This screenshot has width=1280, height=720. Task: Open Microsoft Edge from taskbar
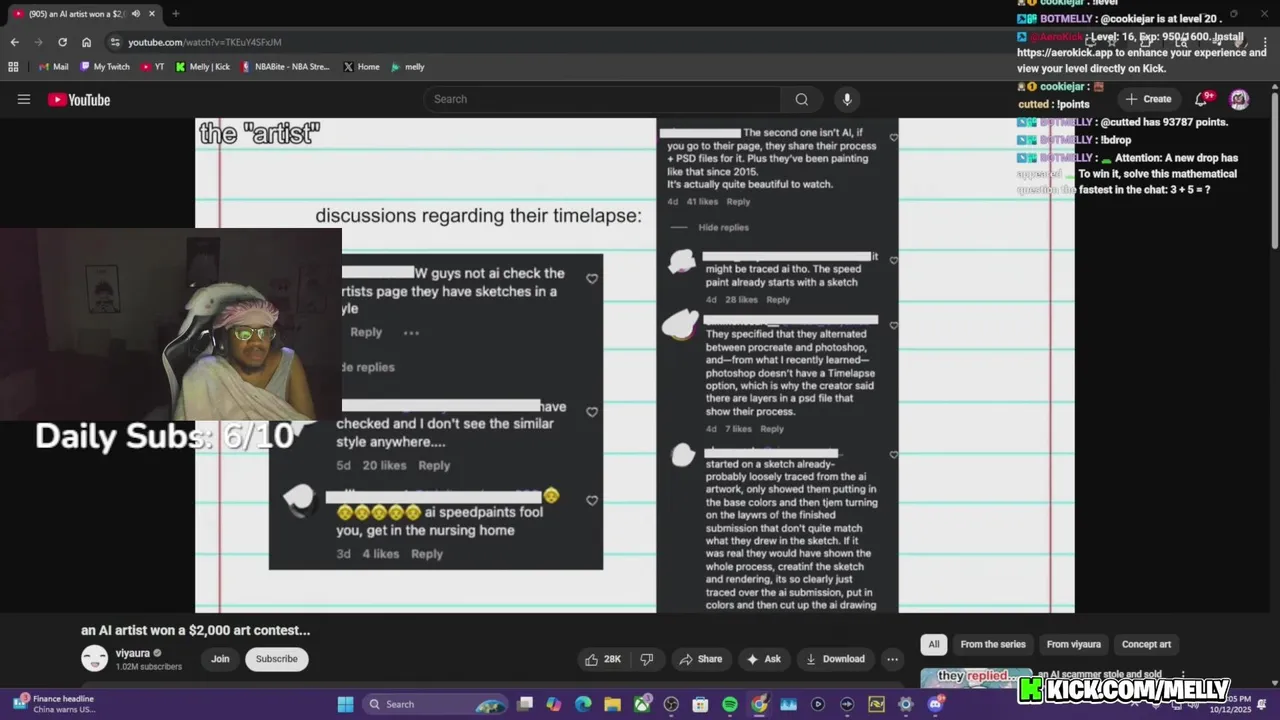[583, 704]
